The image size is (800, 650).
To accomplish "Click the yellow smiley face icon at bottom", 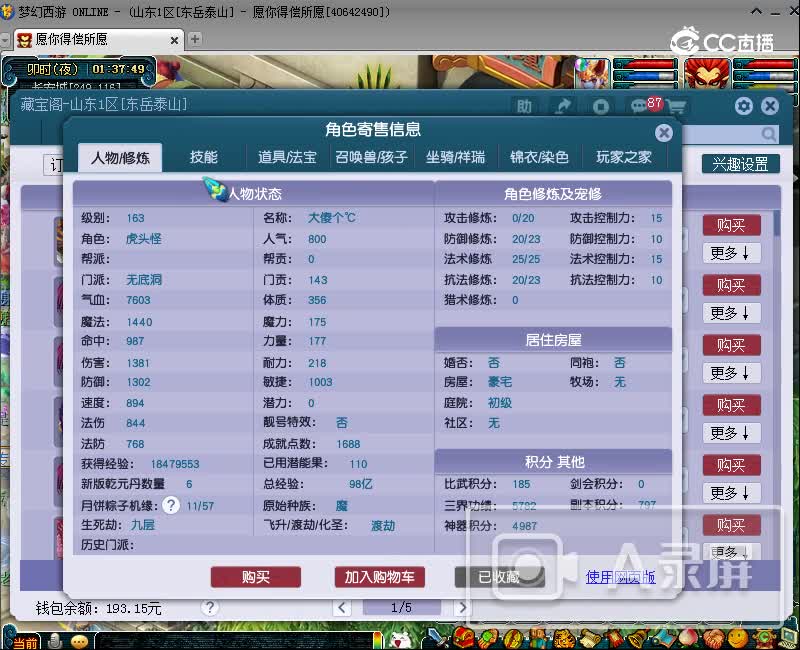I will (x=737, y=638).
